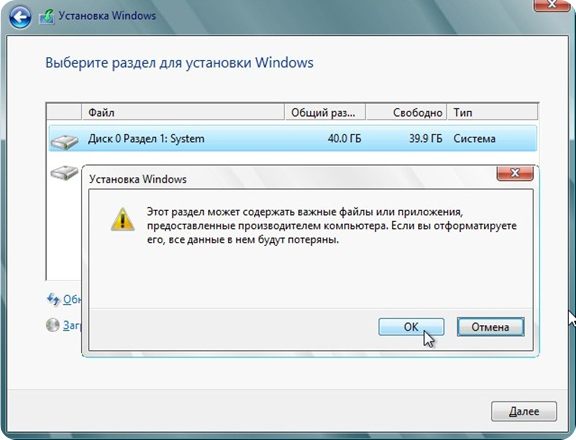
Task: Click the Файл column header
Action: point(183,112)
